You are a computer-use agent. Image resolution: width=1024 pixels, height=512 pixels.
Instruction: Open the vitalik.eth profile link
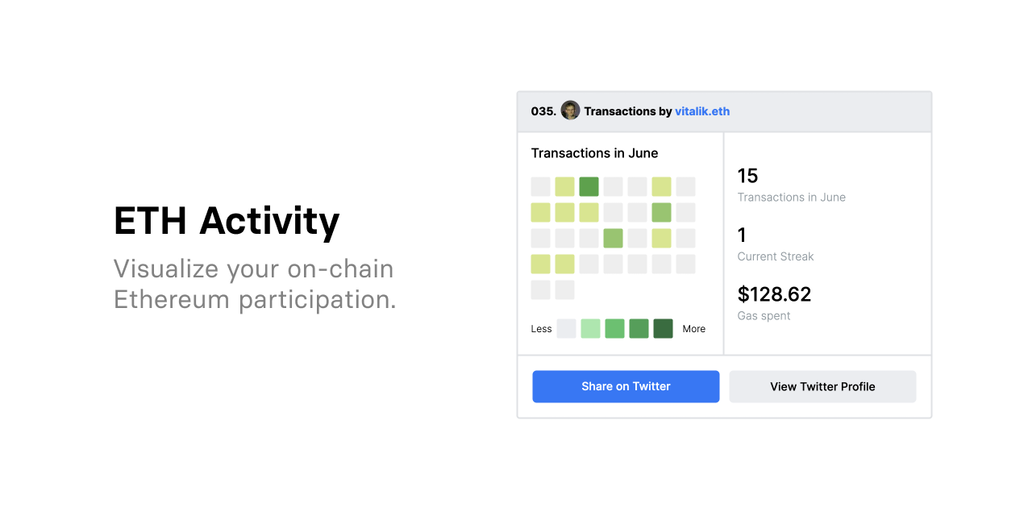(x=702, y=111)
